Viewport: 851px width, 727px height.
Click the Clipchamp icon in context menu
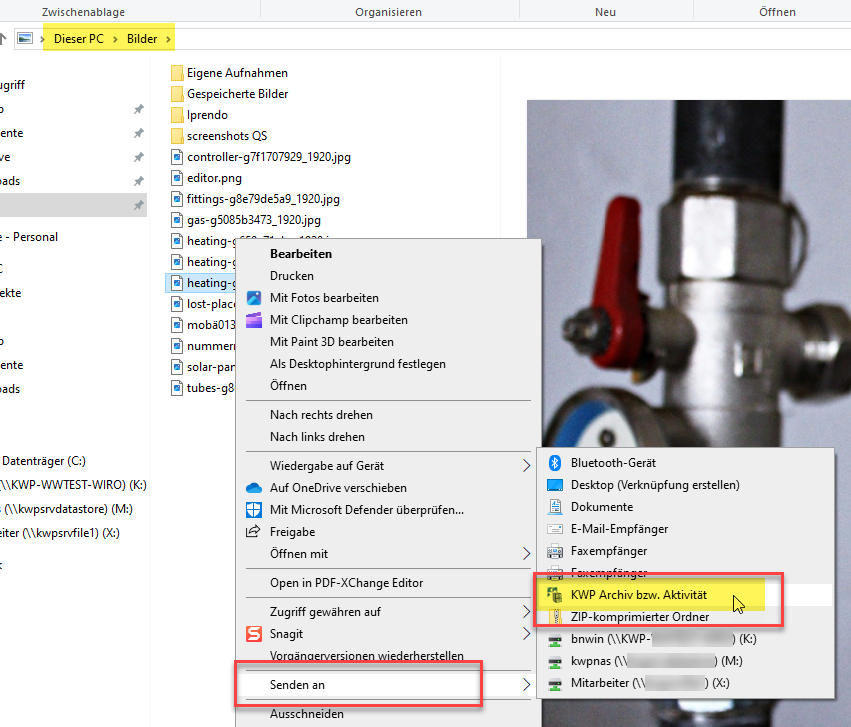point(254,320)
